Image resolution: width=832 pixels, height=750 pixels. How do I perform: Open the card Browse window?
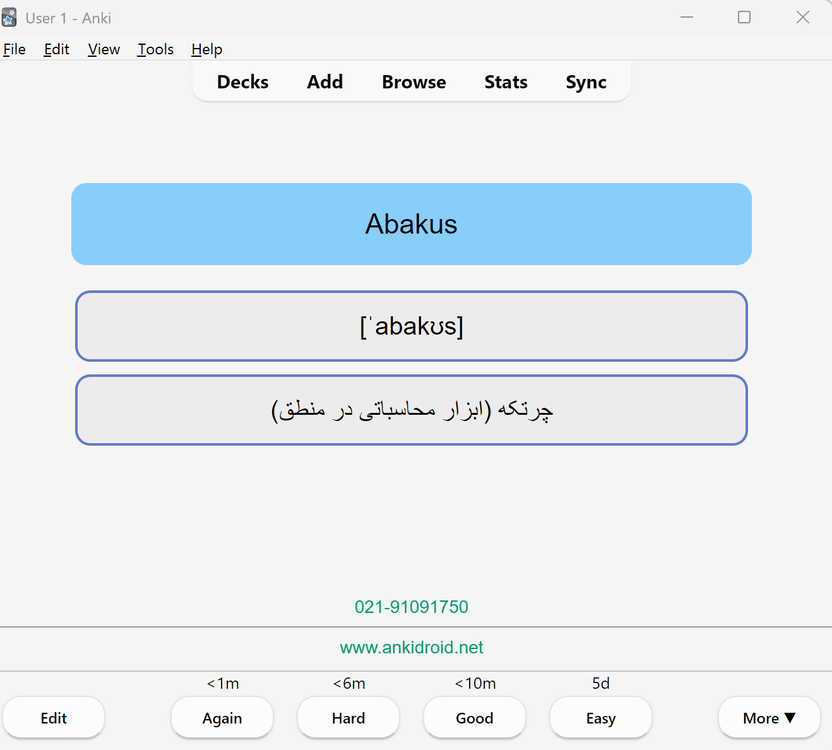coord(414,82)
